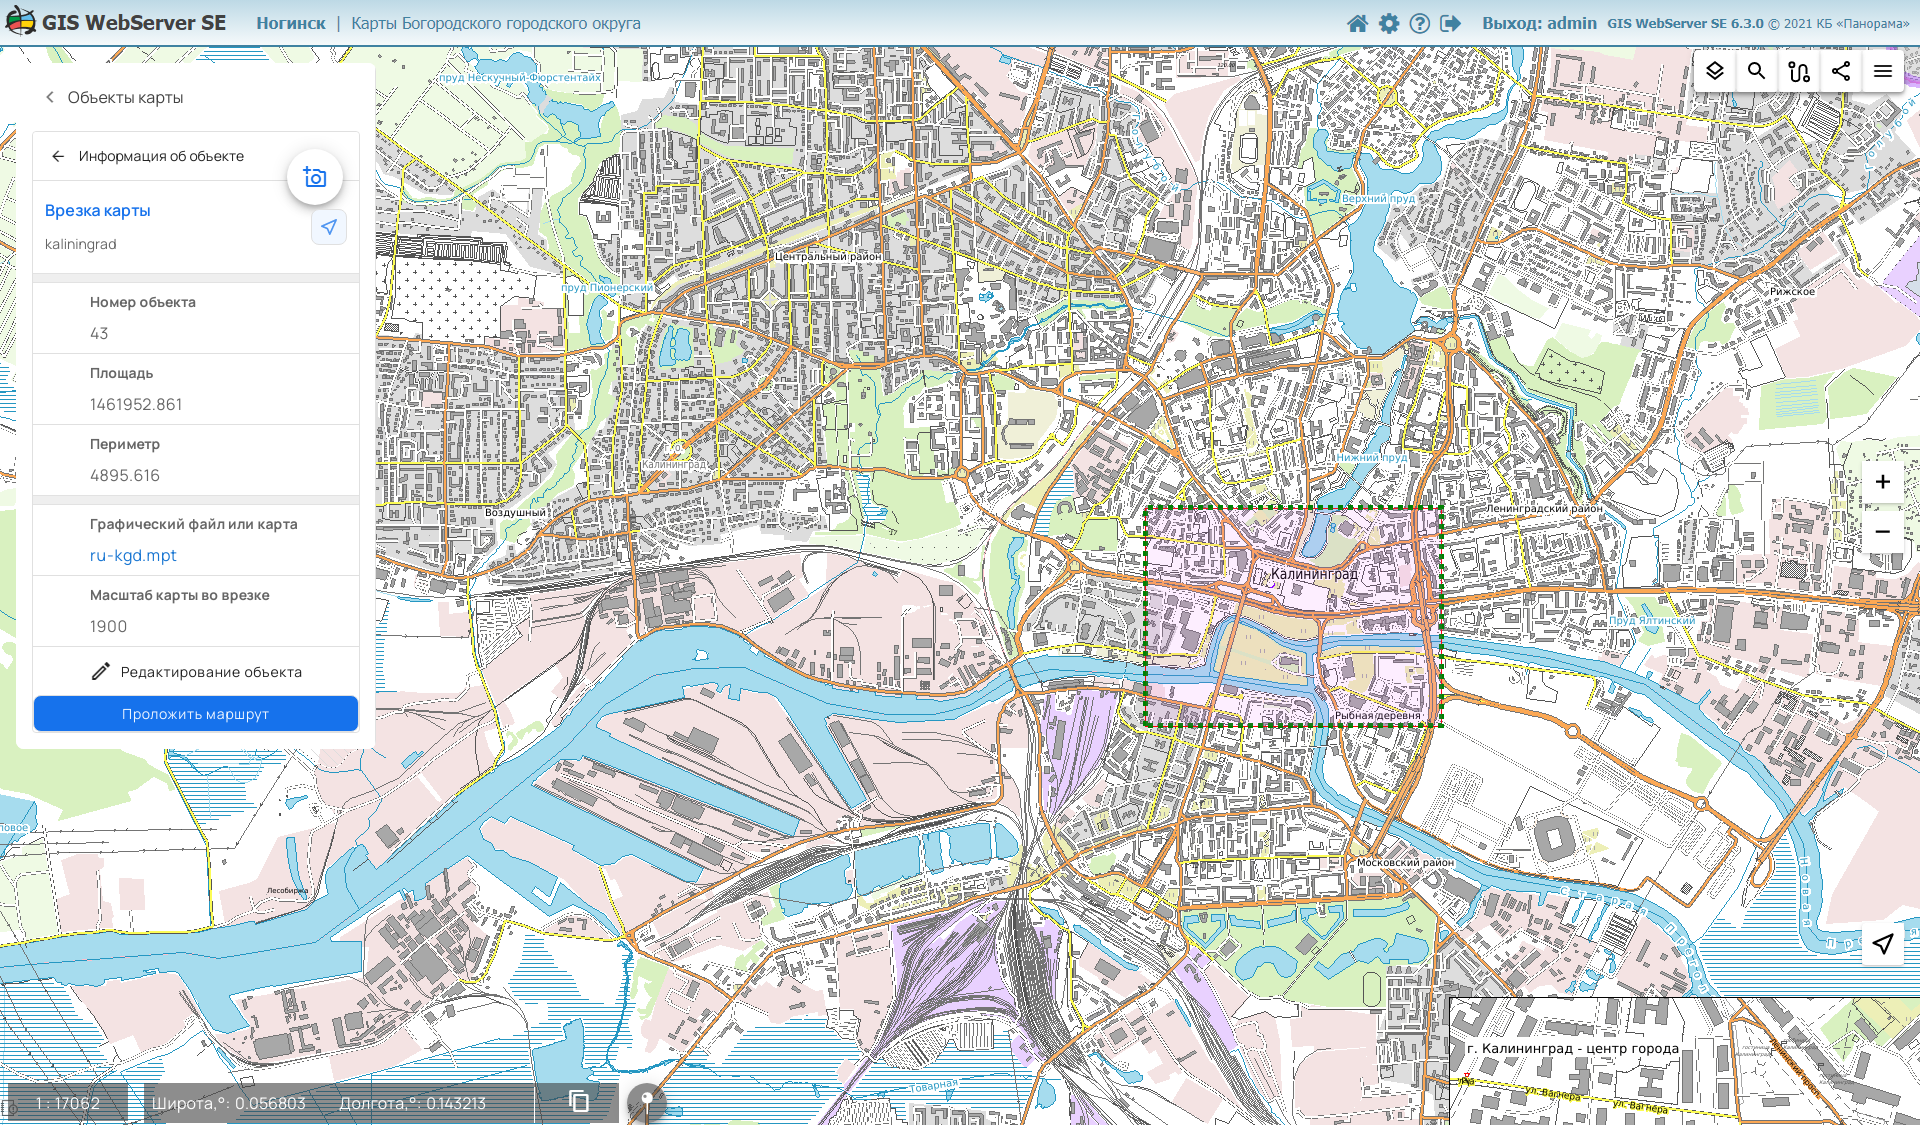The width and height of the screenshot is (1920, 1125).
Task: Click the Московский район map label
Action: point(1405,862)
